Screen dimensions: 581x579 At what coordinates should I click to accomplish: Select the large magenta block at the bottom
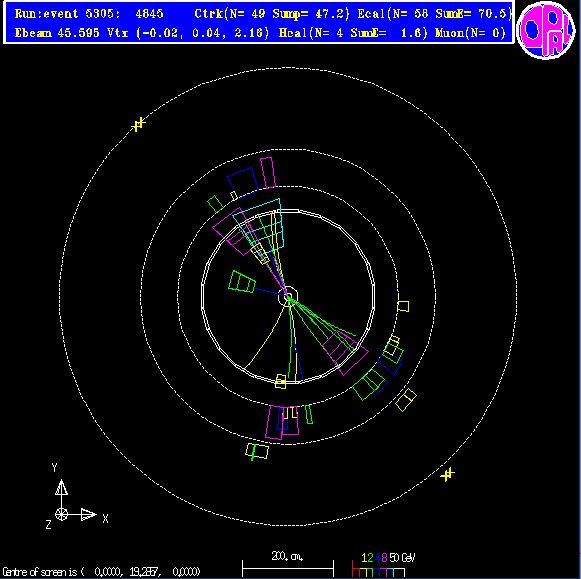(x=282, y=422)
